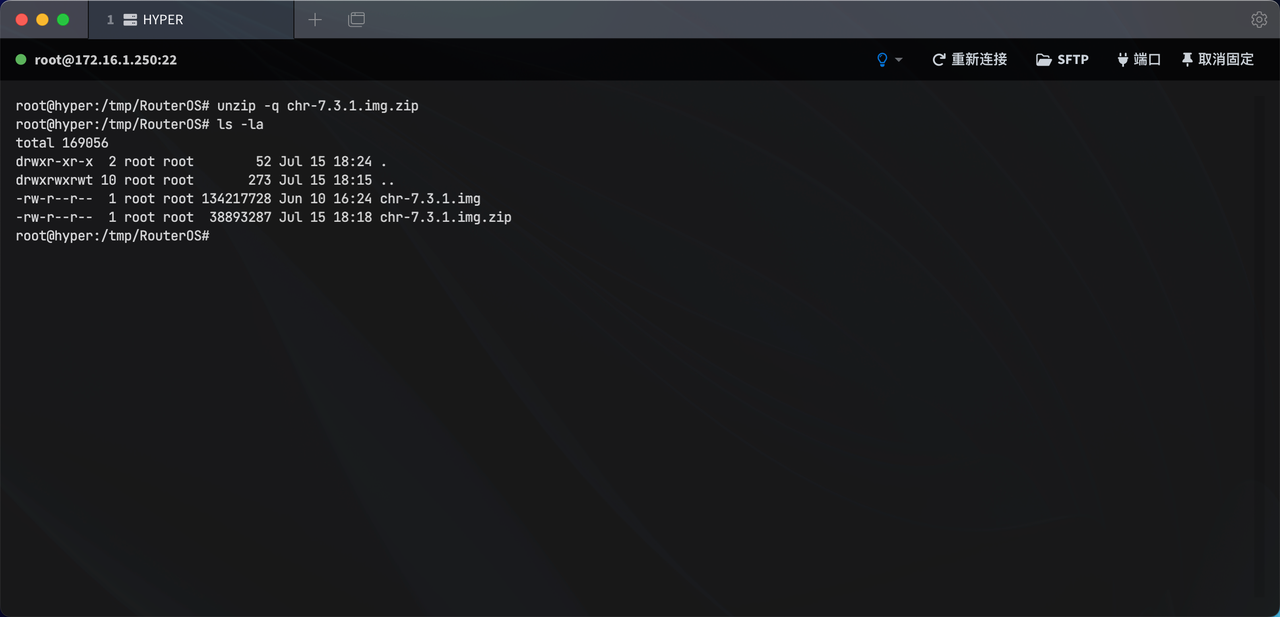Minimize the window with the yellow button

click(42, 19)
